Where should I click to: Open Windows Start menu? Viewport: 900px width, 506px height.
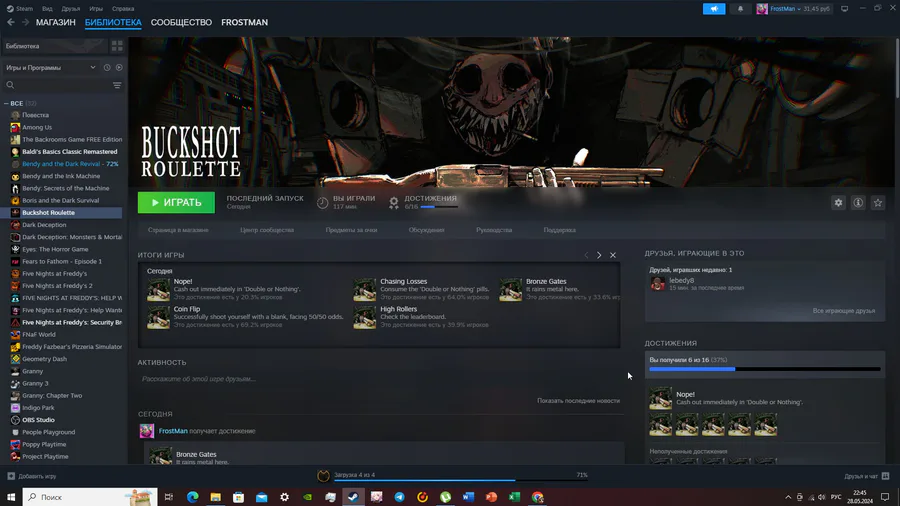pos(11,497)
